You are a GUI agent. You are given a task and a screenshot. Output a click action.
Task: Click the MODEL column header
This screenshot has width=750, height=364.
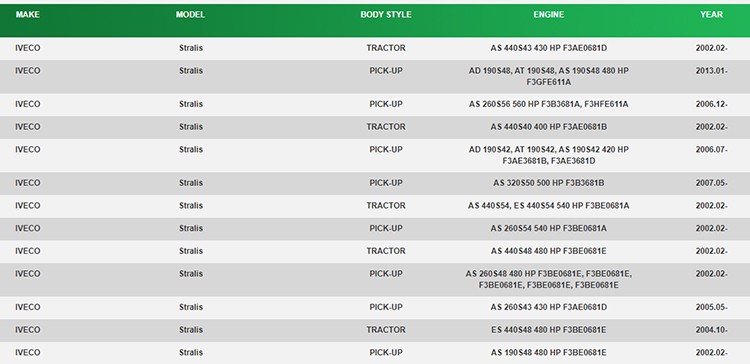(190, 15)
